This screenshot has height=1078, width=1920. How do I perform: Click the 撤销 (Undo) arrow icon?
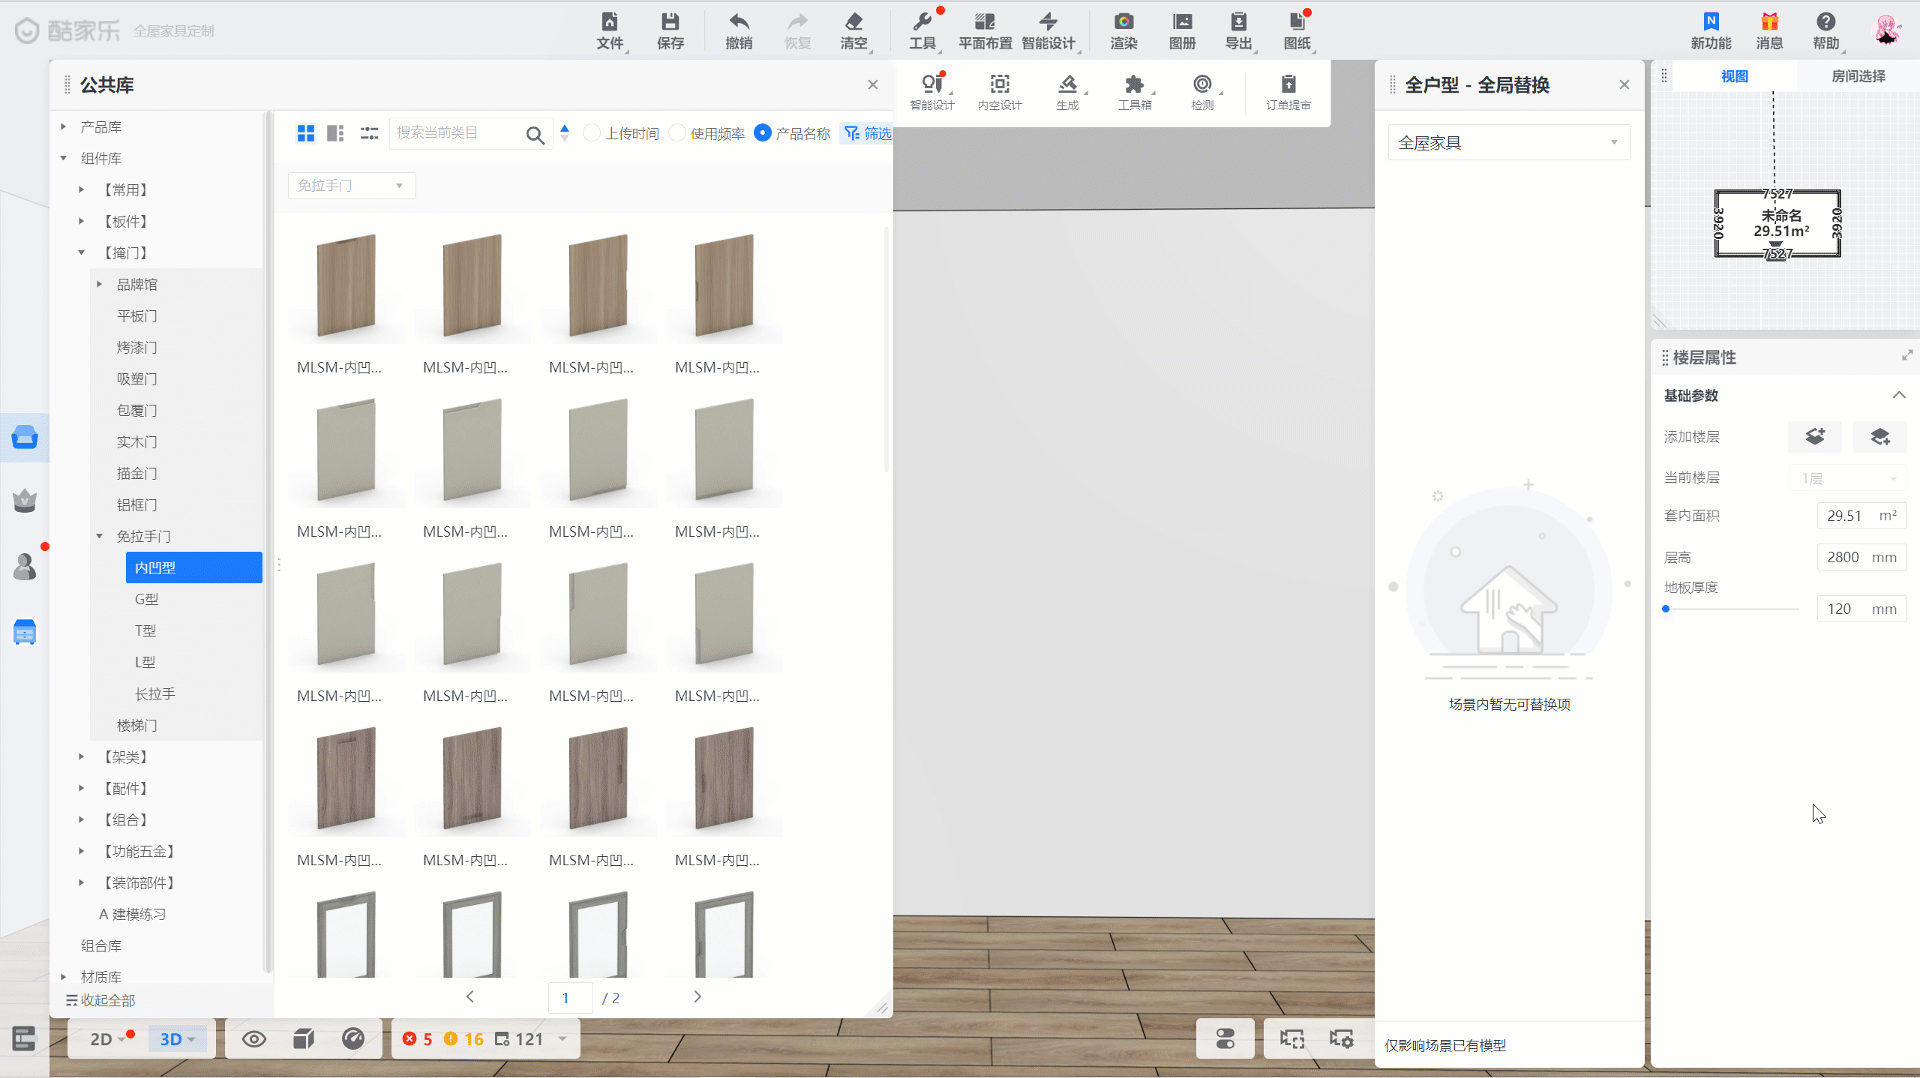738,22
